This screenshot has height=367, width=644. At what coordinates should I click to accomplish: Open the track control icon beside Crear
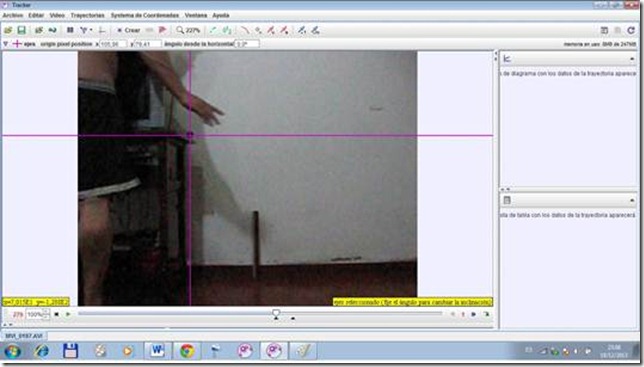[150, 30]
